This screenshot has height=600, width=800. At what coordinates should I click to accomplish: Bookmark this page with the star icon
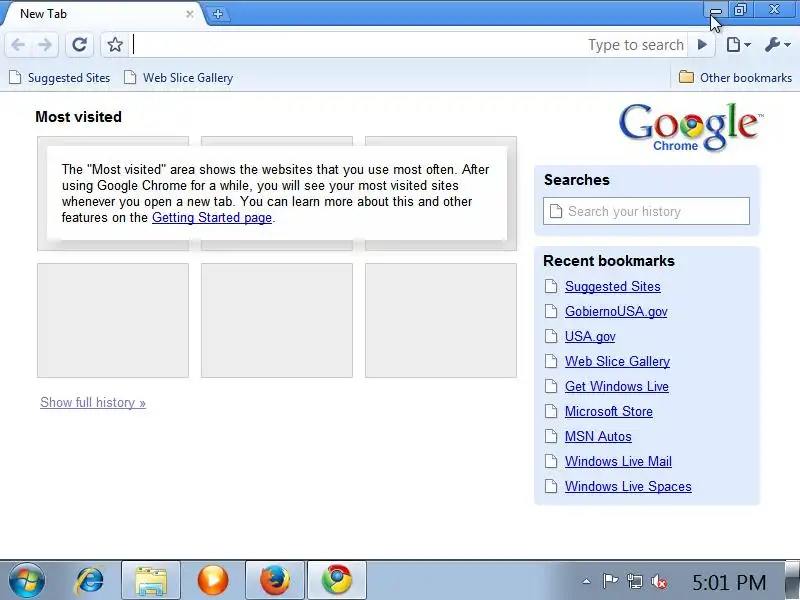pos(115,45)
